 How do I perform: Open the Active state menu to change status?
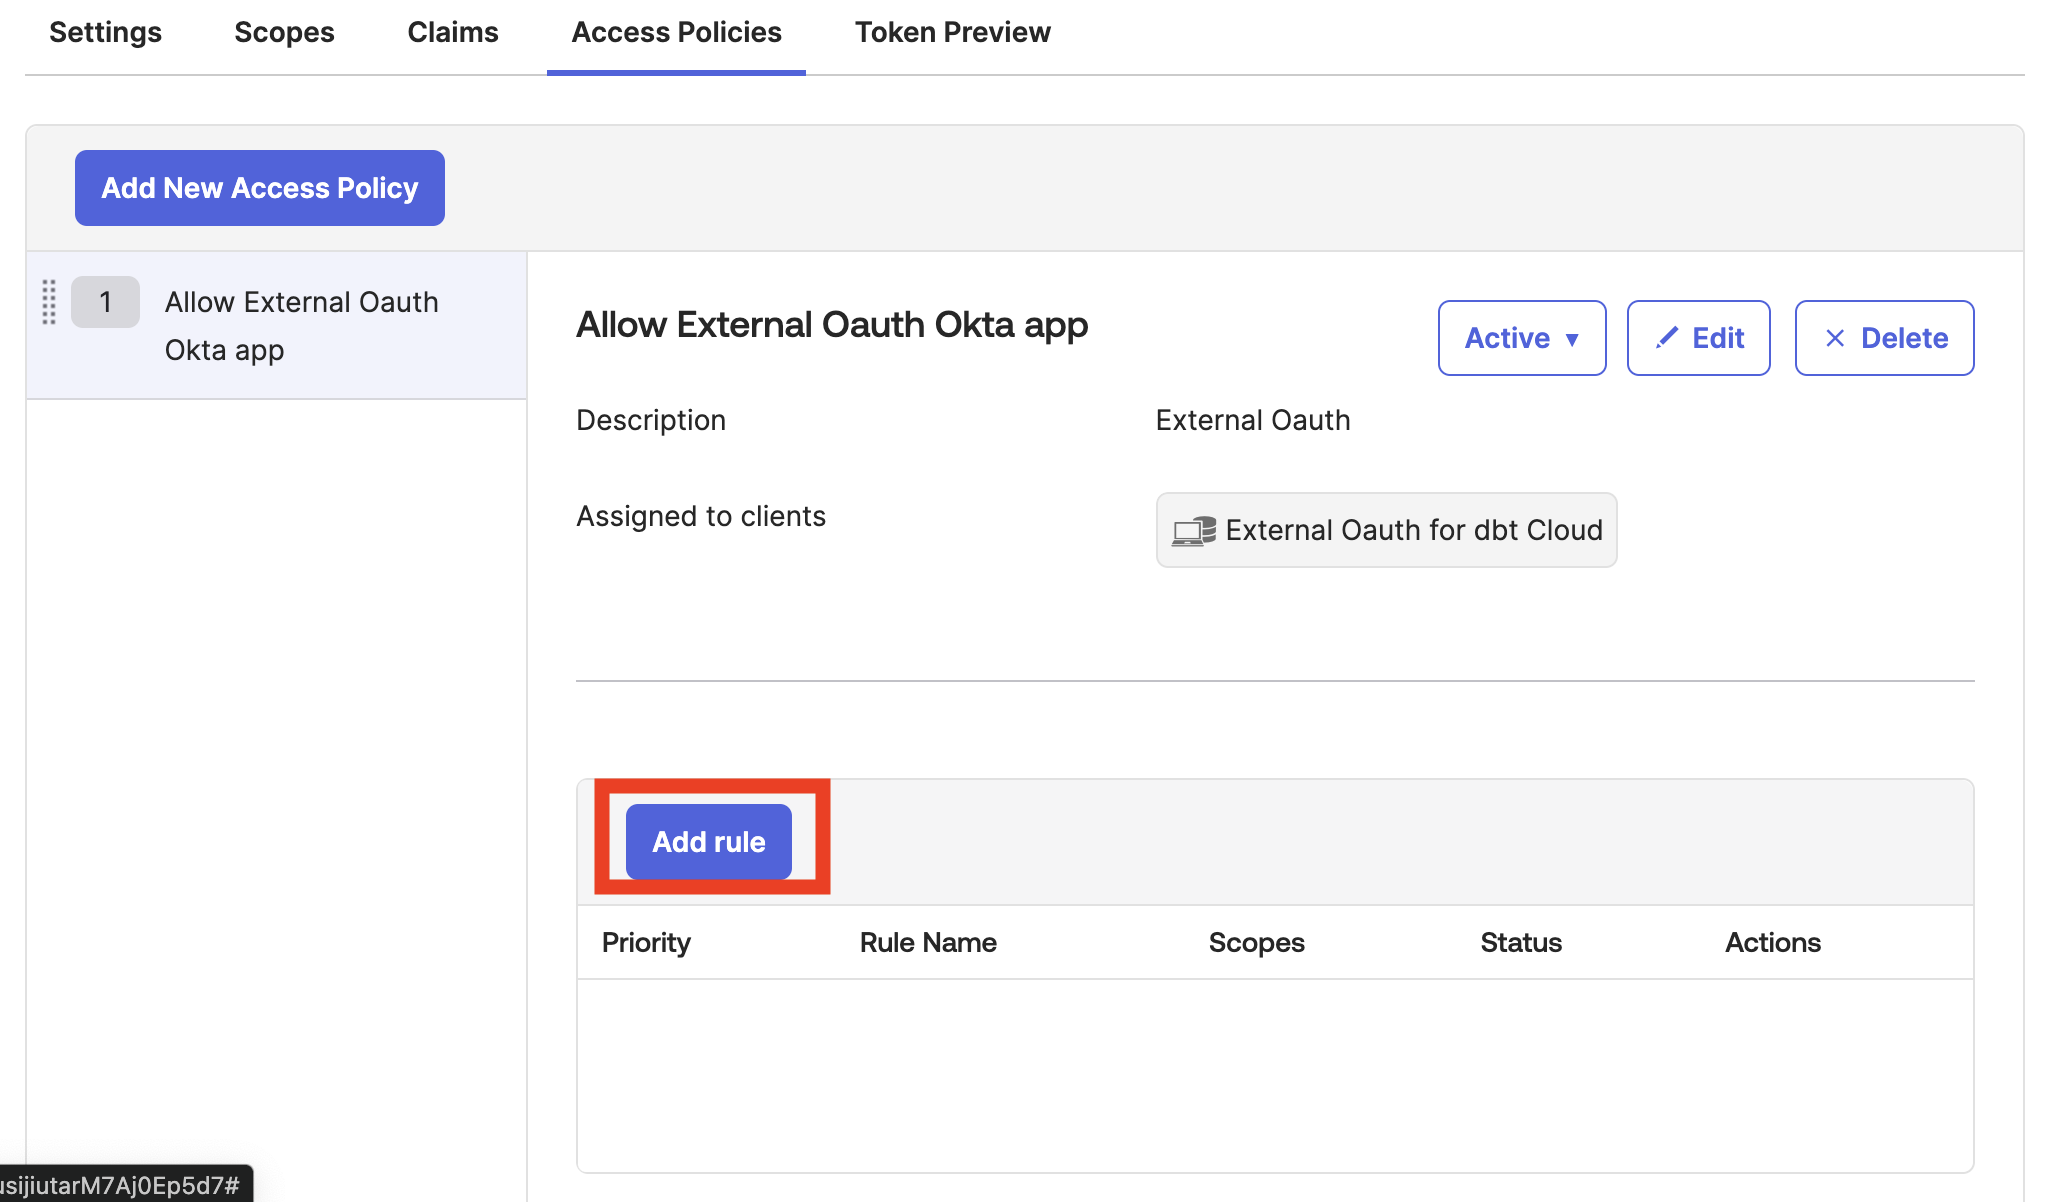[x=1521, y=338]
